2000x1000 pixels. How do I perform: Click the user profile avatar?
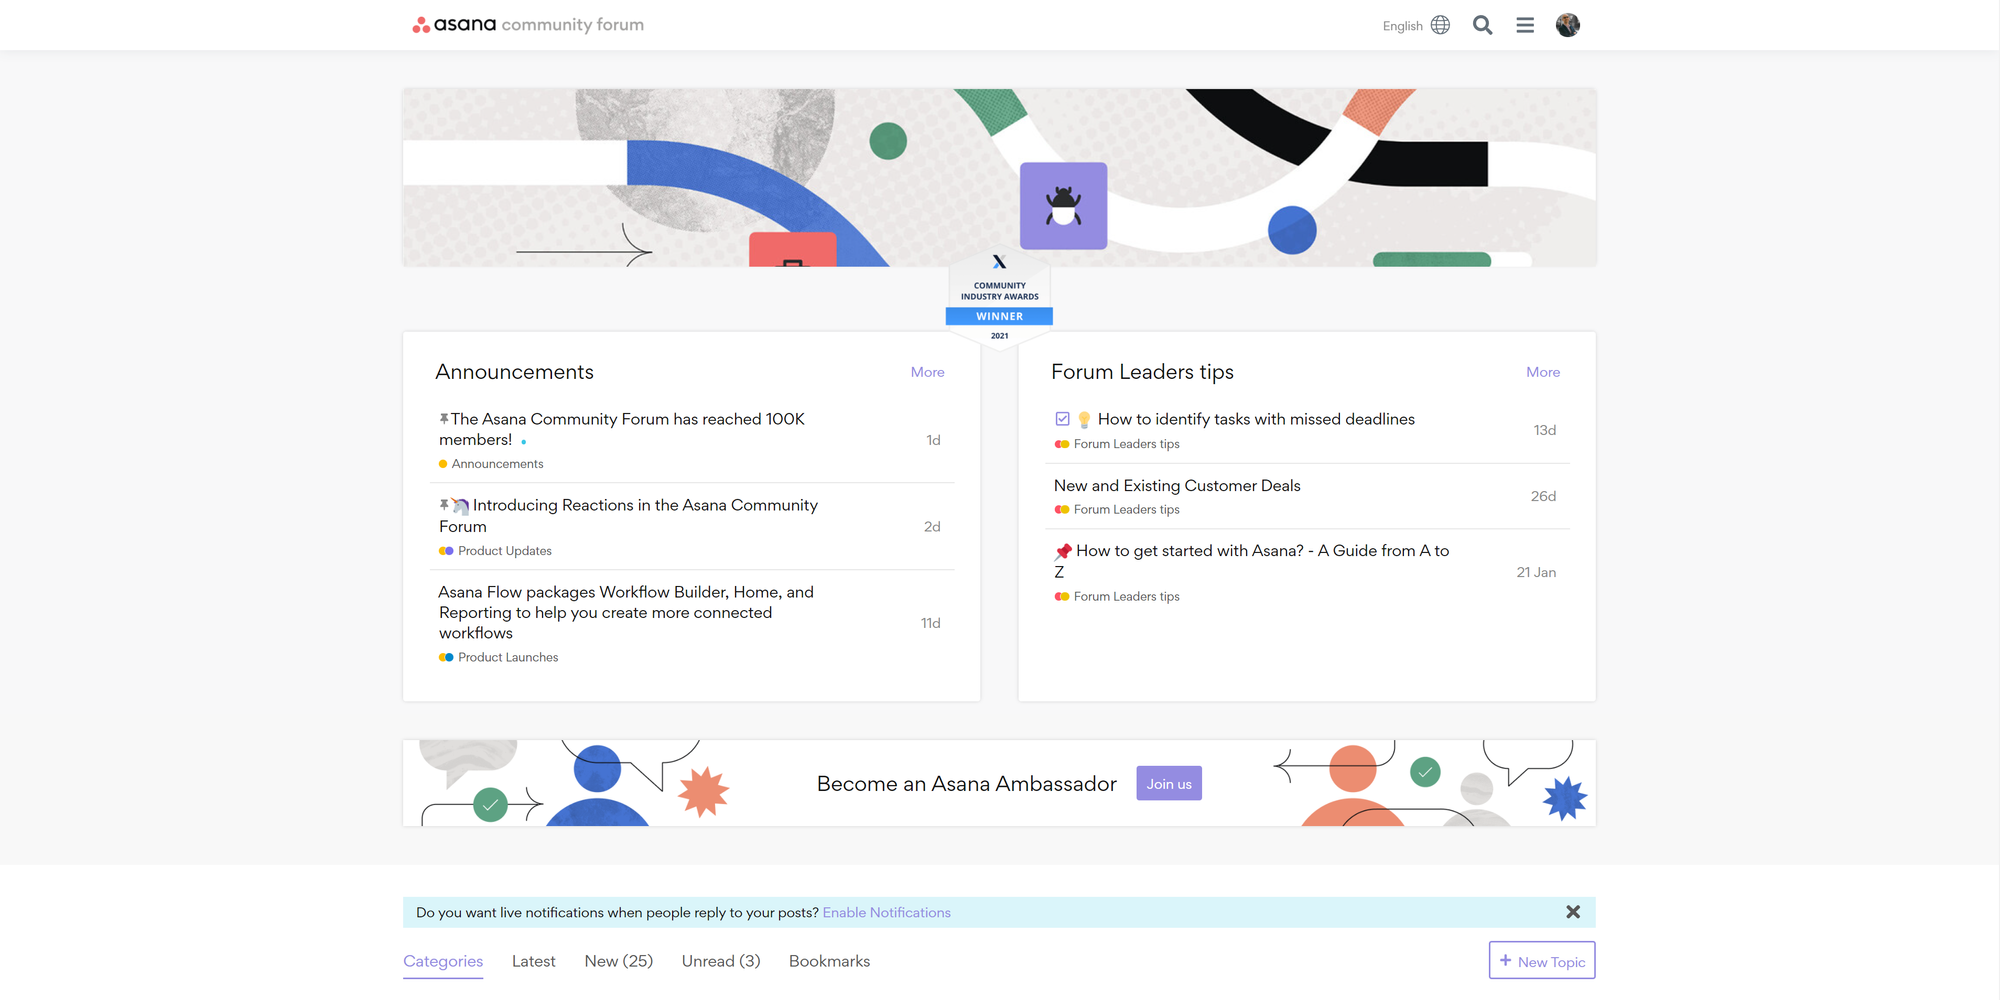1567,25
